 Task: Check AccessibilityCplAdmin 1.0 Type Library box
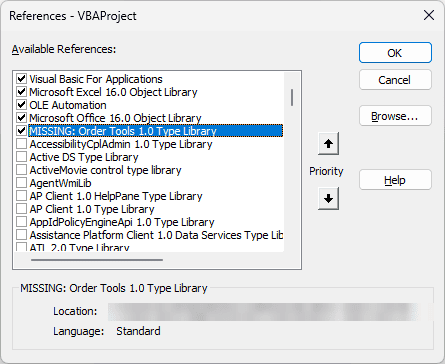pyautogui.click(x=22, y=144)
